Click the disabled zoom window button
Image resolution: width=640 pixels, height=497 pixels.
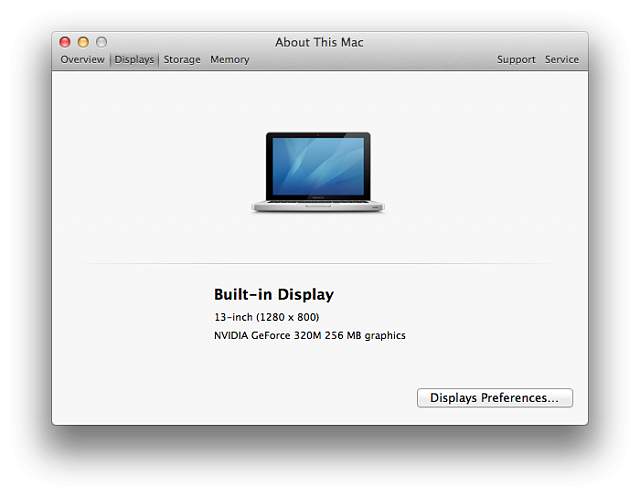click(102, 42)
